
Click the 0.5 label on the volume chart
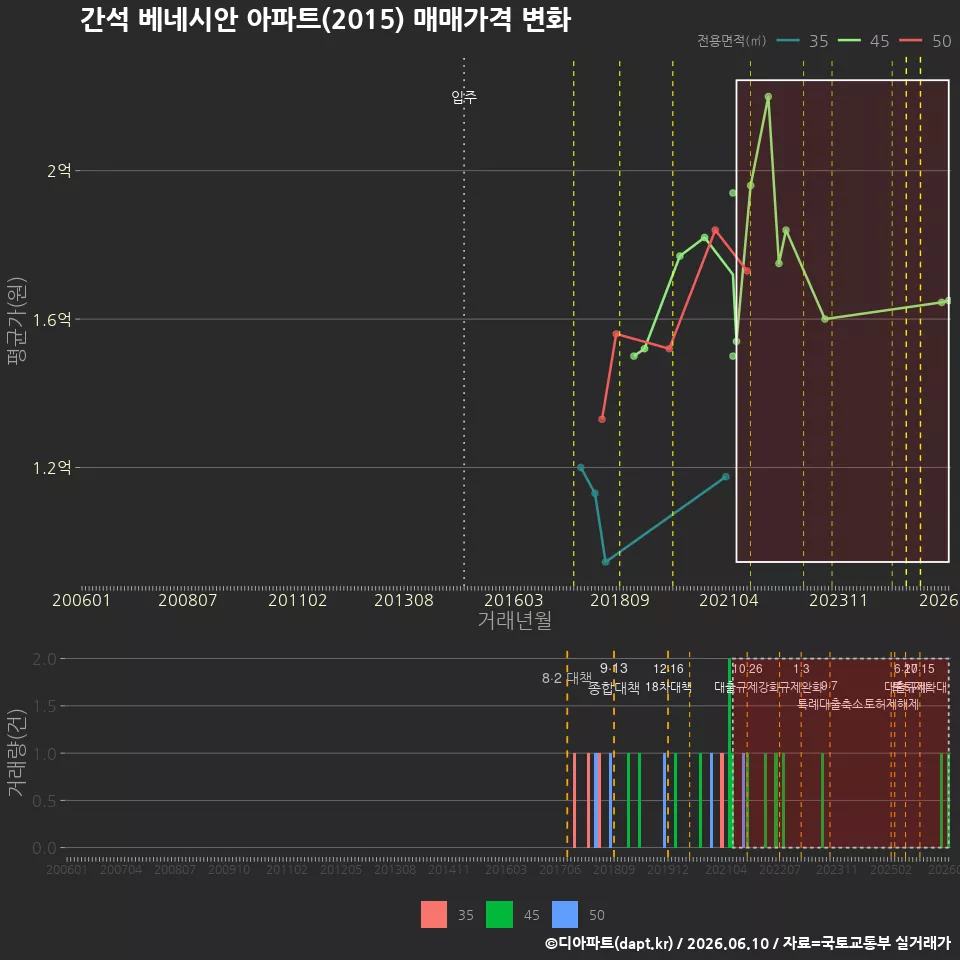pos(44,801)
